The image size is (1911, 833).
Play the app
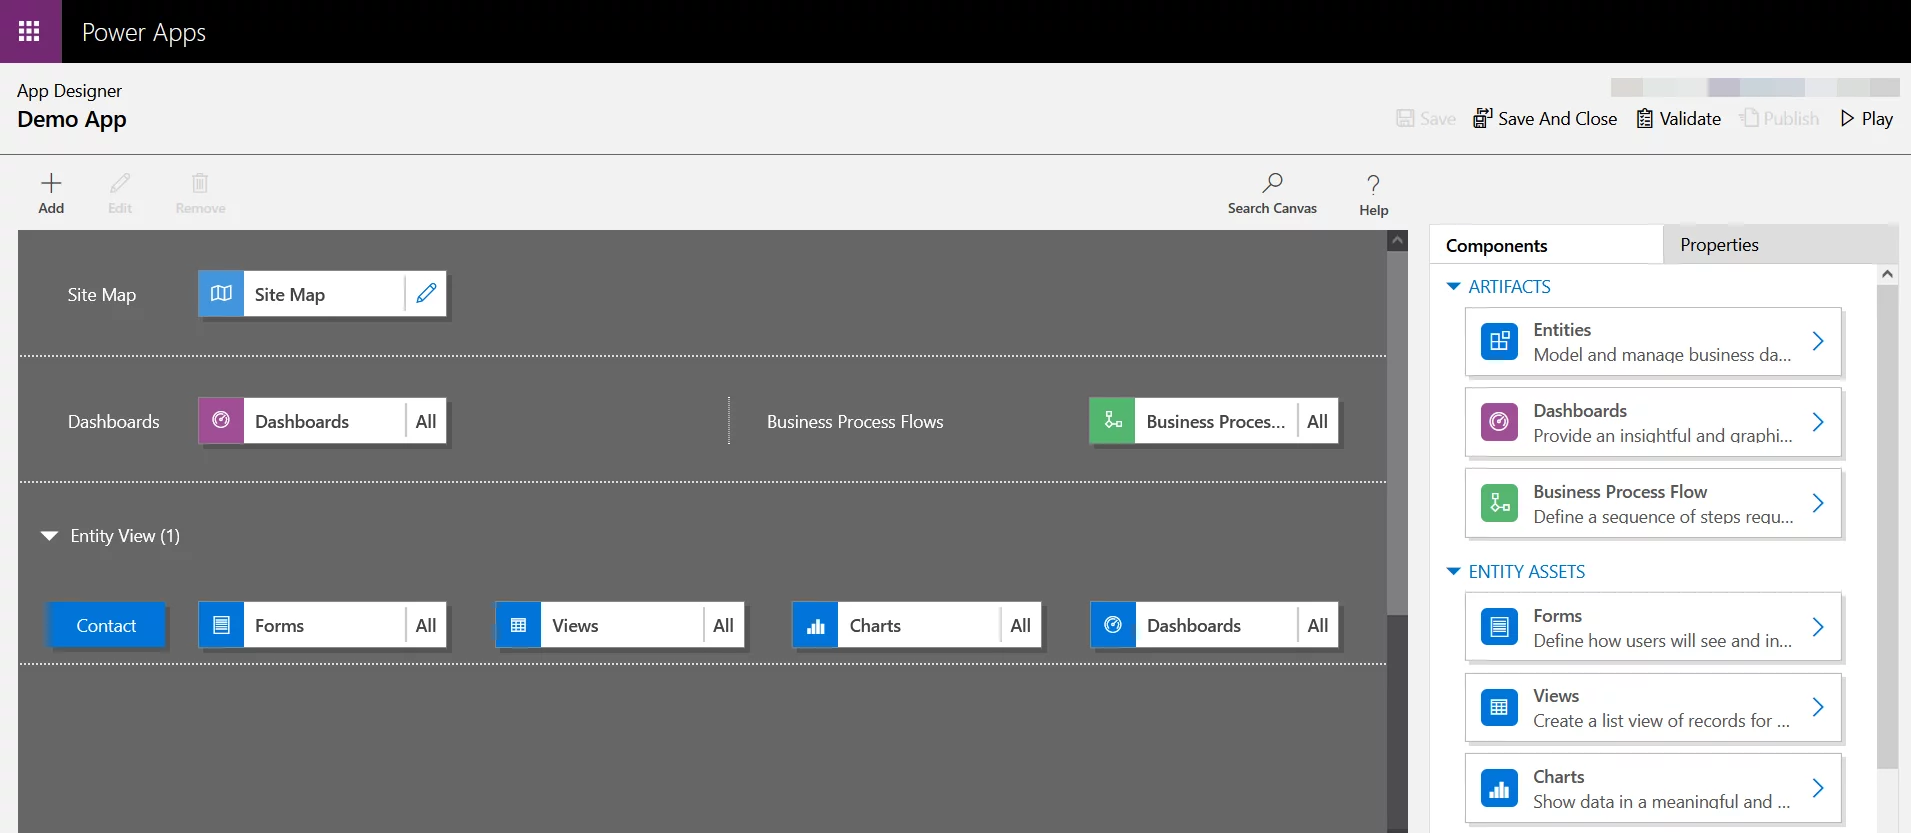click(x=1866, y=118)
